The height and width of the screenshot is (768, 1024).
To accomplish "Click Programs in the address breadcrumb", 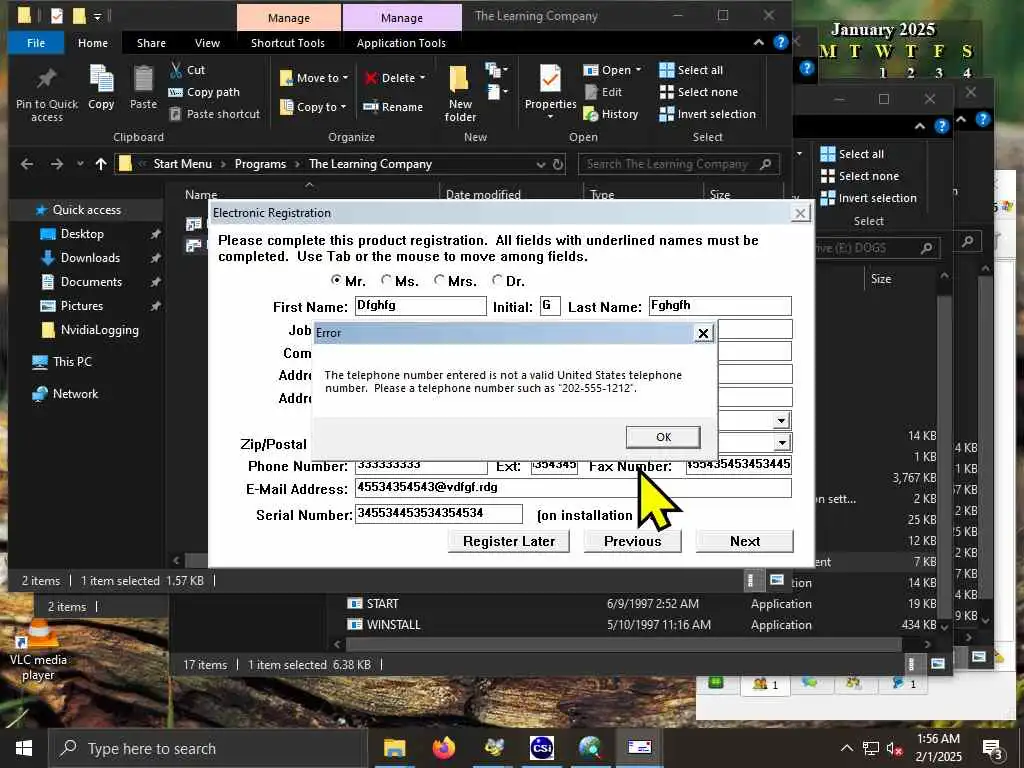I will coord(260,164).
